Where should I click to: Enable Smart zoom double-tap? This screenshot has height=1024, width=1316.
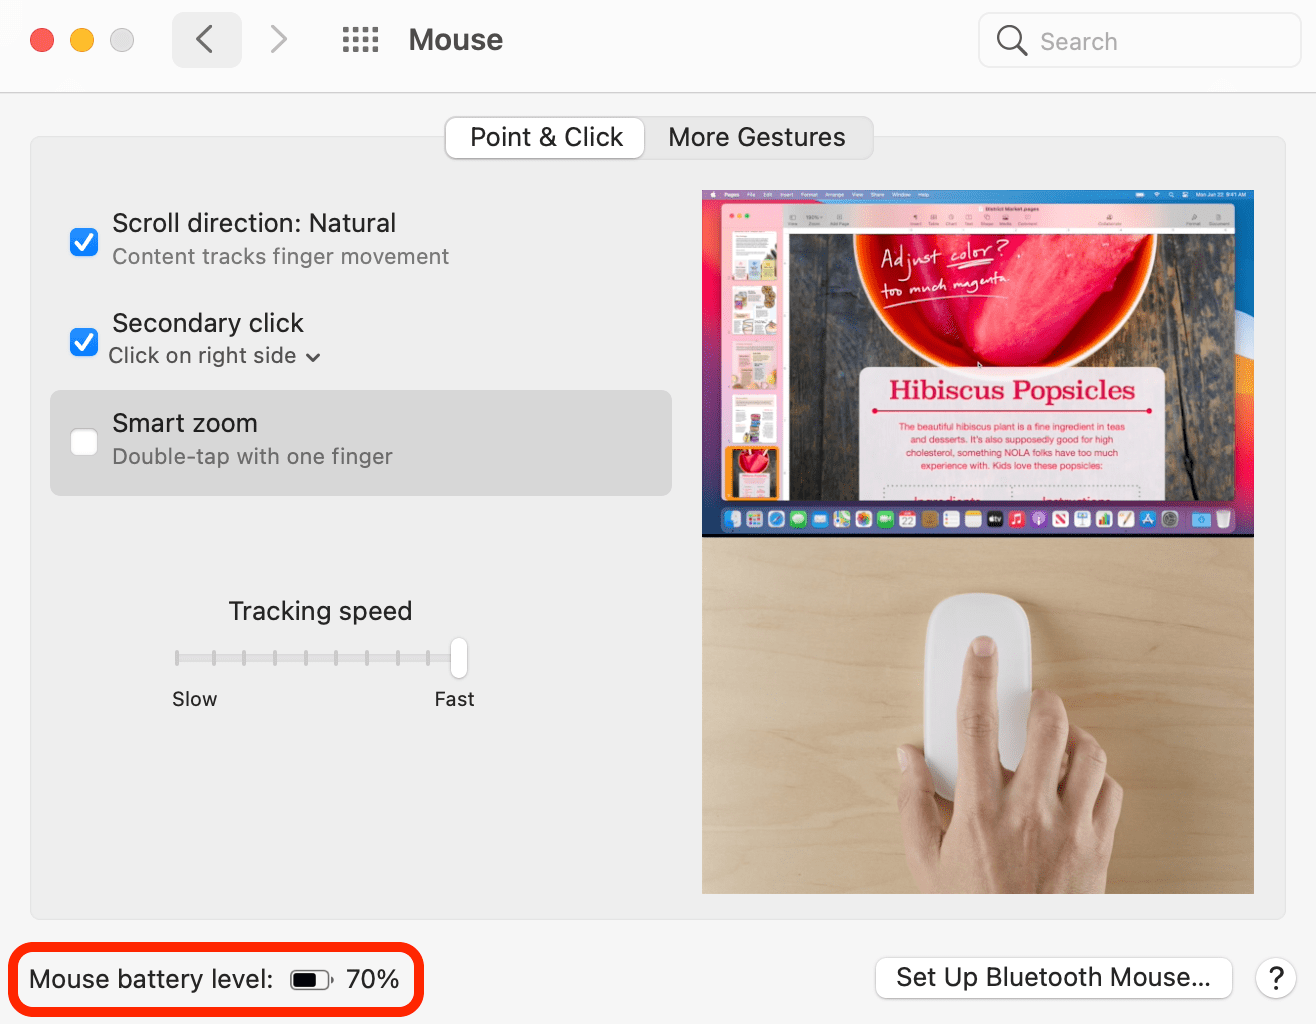click(x=83, y=441)
